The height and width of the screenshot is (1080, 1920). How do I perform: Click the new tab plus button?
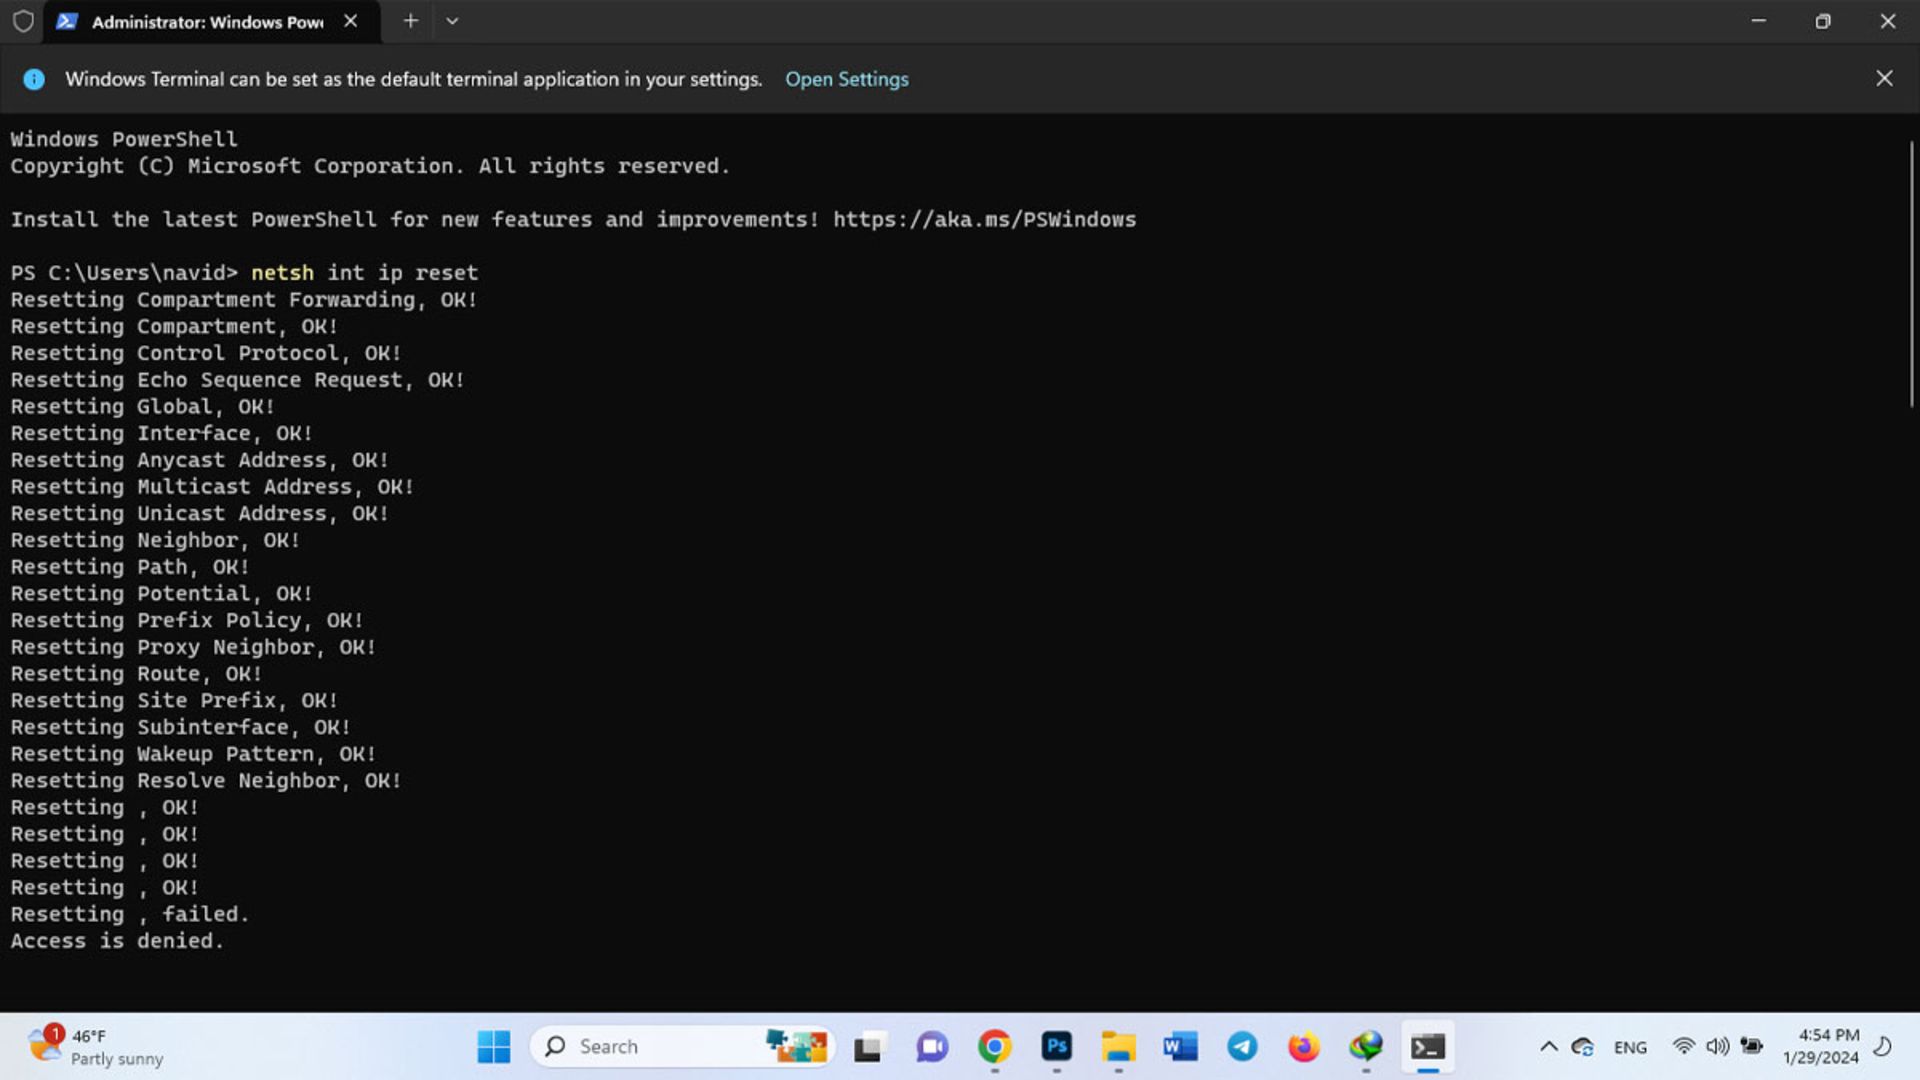tap(409, 21)
